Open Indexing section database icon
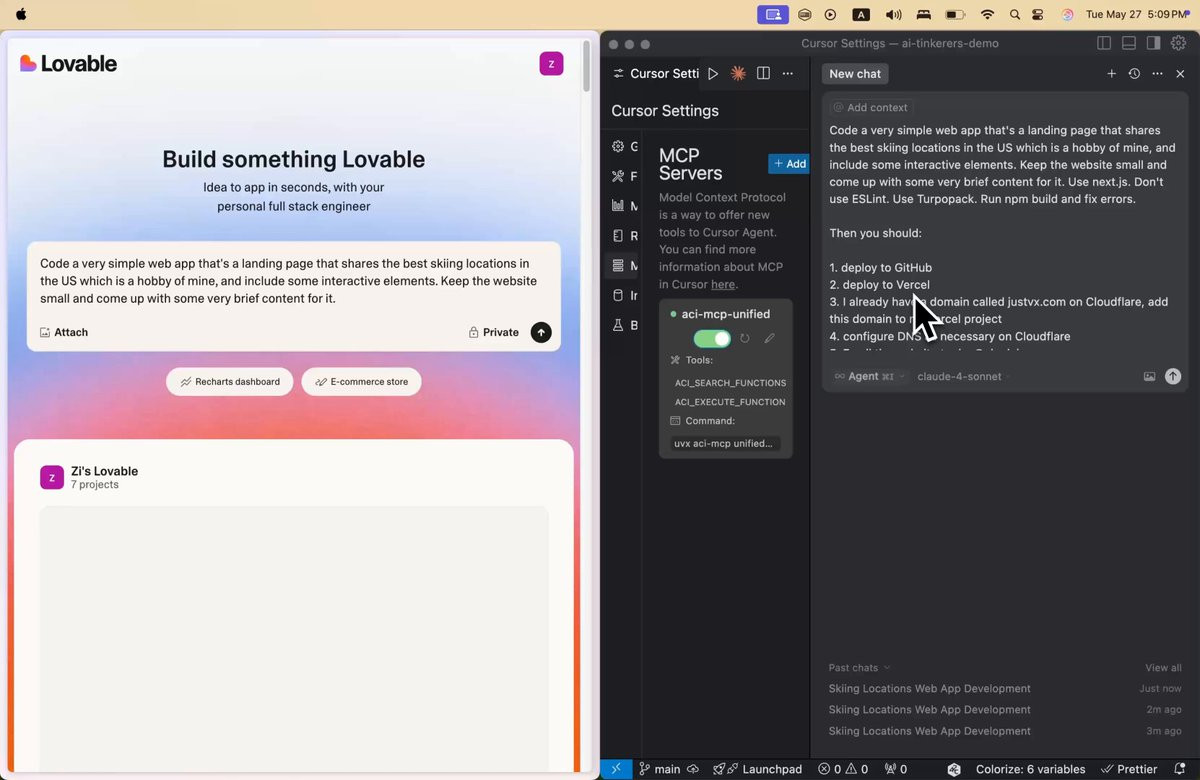This screenshot has width=1200, height=780. pyautogui.click(x=619, y=296)
